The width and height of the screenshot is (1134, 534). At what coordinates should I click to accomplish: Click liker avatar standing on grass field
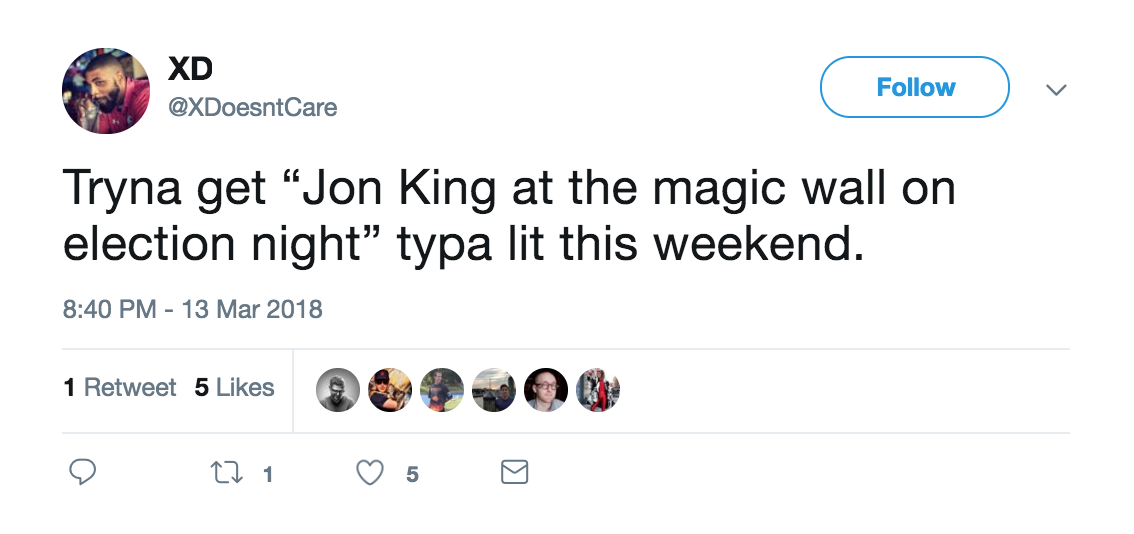pyautogui.click(x=442, y=390)
